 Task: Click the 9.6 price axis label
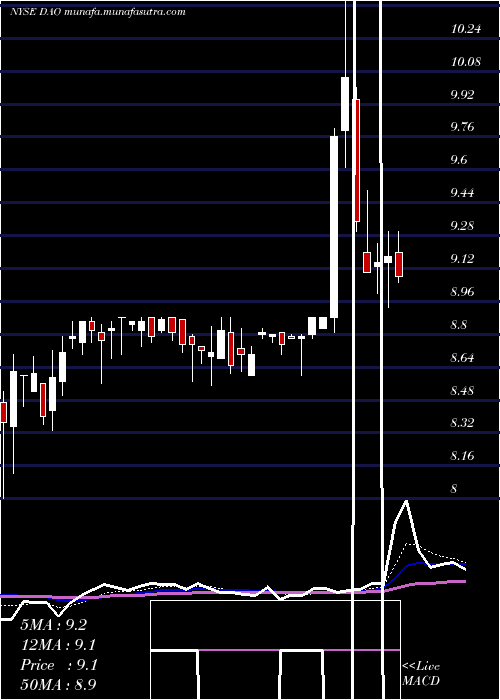tap(459, 160)
